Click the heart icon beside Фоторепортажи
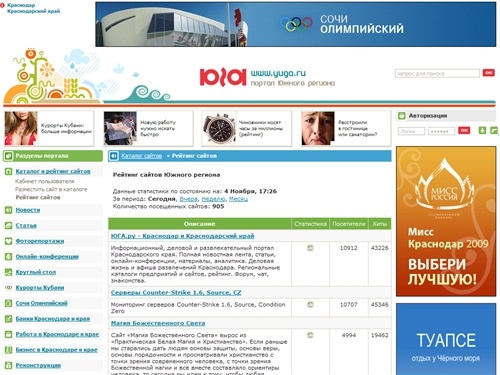 click(8, 241)
